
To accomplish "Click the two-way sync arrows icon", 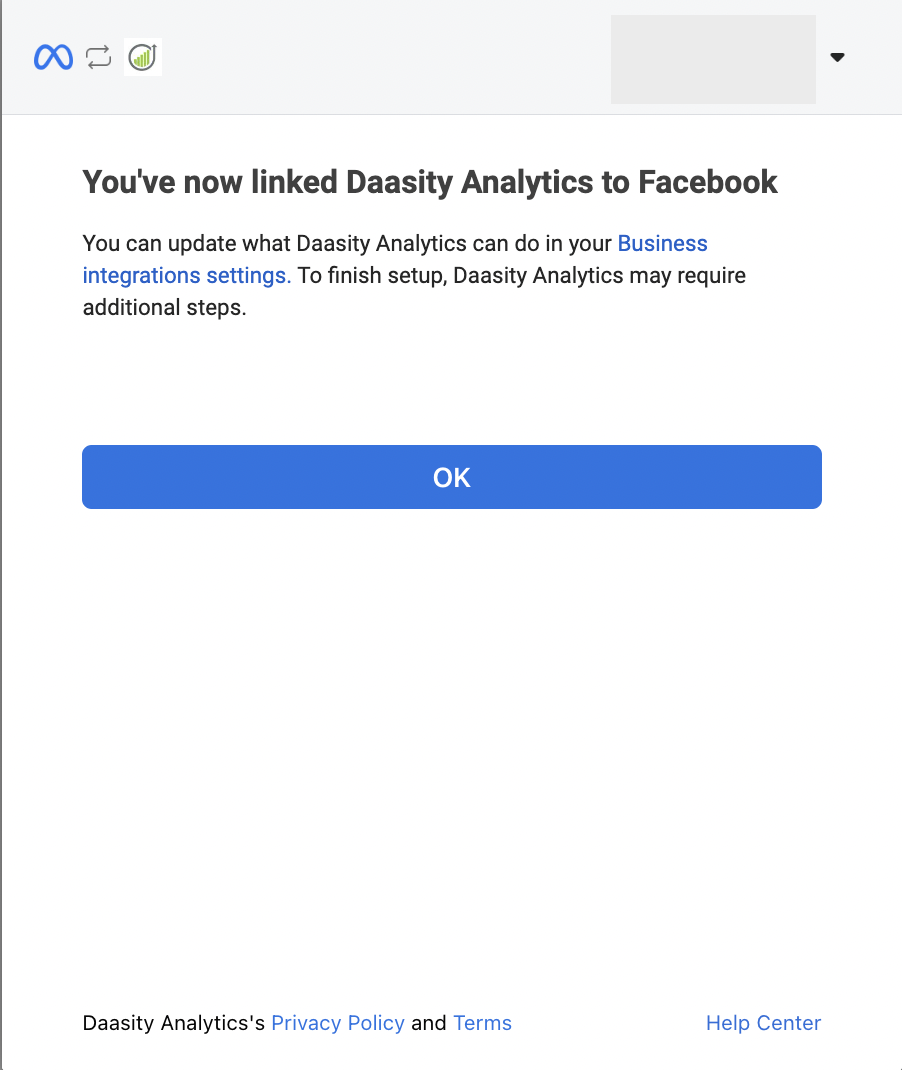I will pyautogui.click(x=98, y=58).
